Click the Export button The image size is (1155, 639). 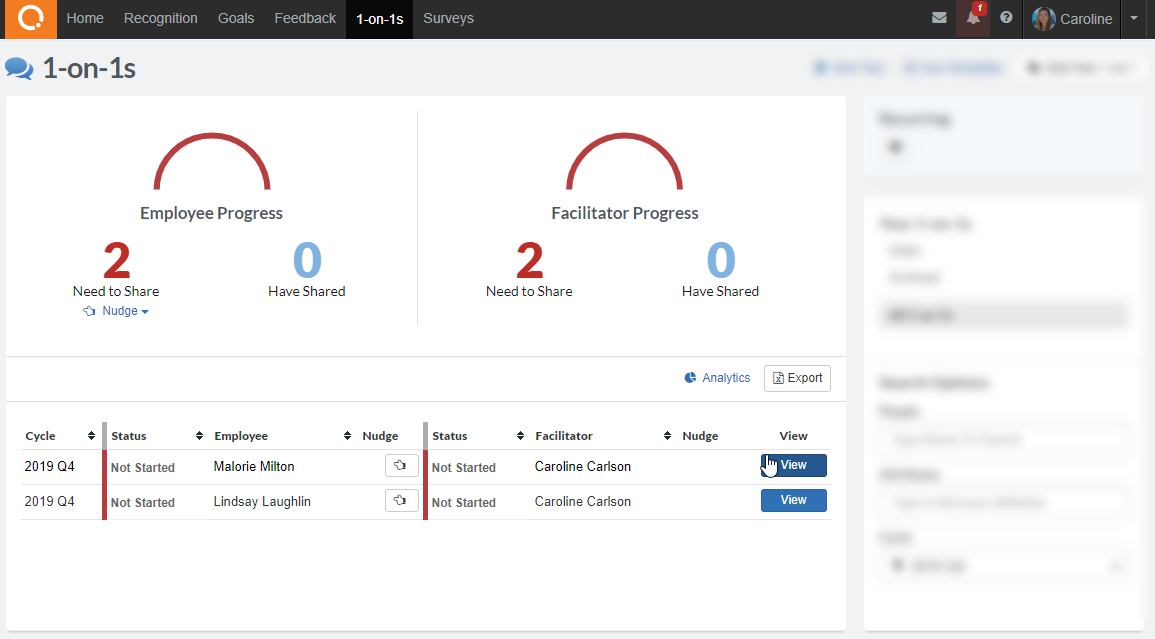pyautogui.click(x=797, y=378)
